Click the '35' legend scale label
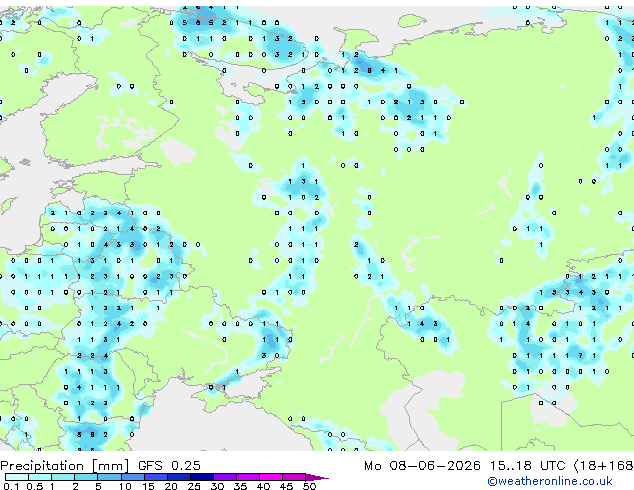 [x=240, y=486]
